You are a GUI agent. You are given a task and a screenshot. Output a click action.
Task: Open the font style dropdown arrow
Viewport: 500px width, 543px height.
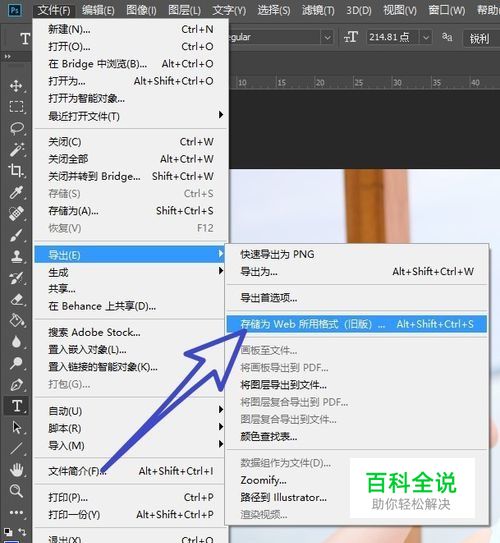point(327,37)
